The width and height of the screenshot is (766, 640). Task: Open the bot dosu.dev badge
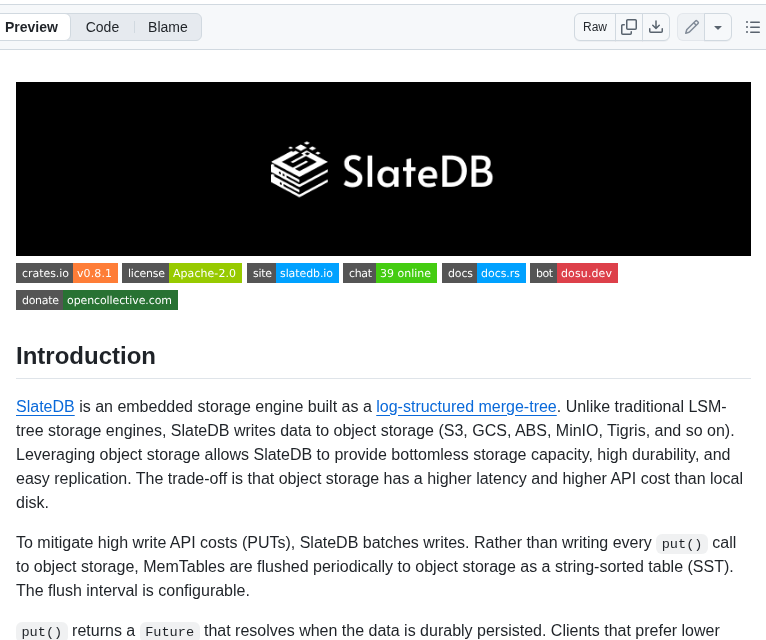574,273
